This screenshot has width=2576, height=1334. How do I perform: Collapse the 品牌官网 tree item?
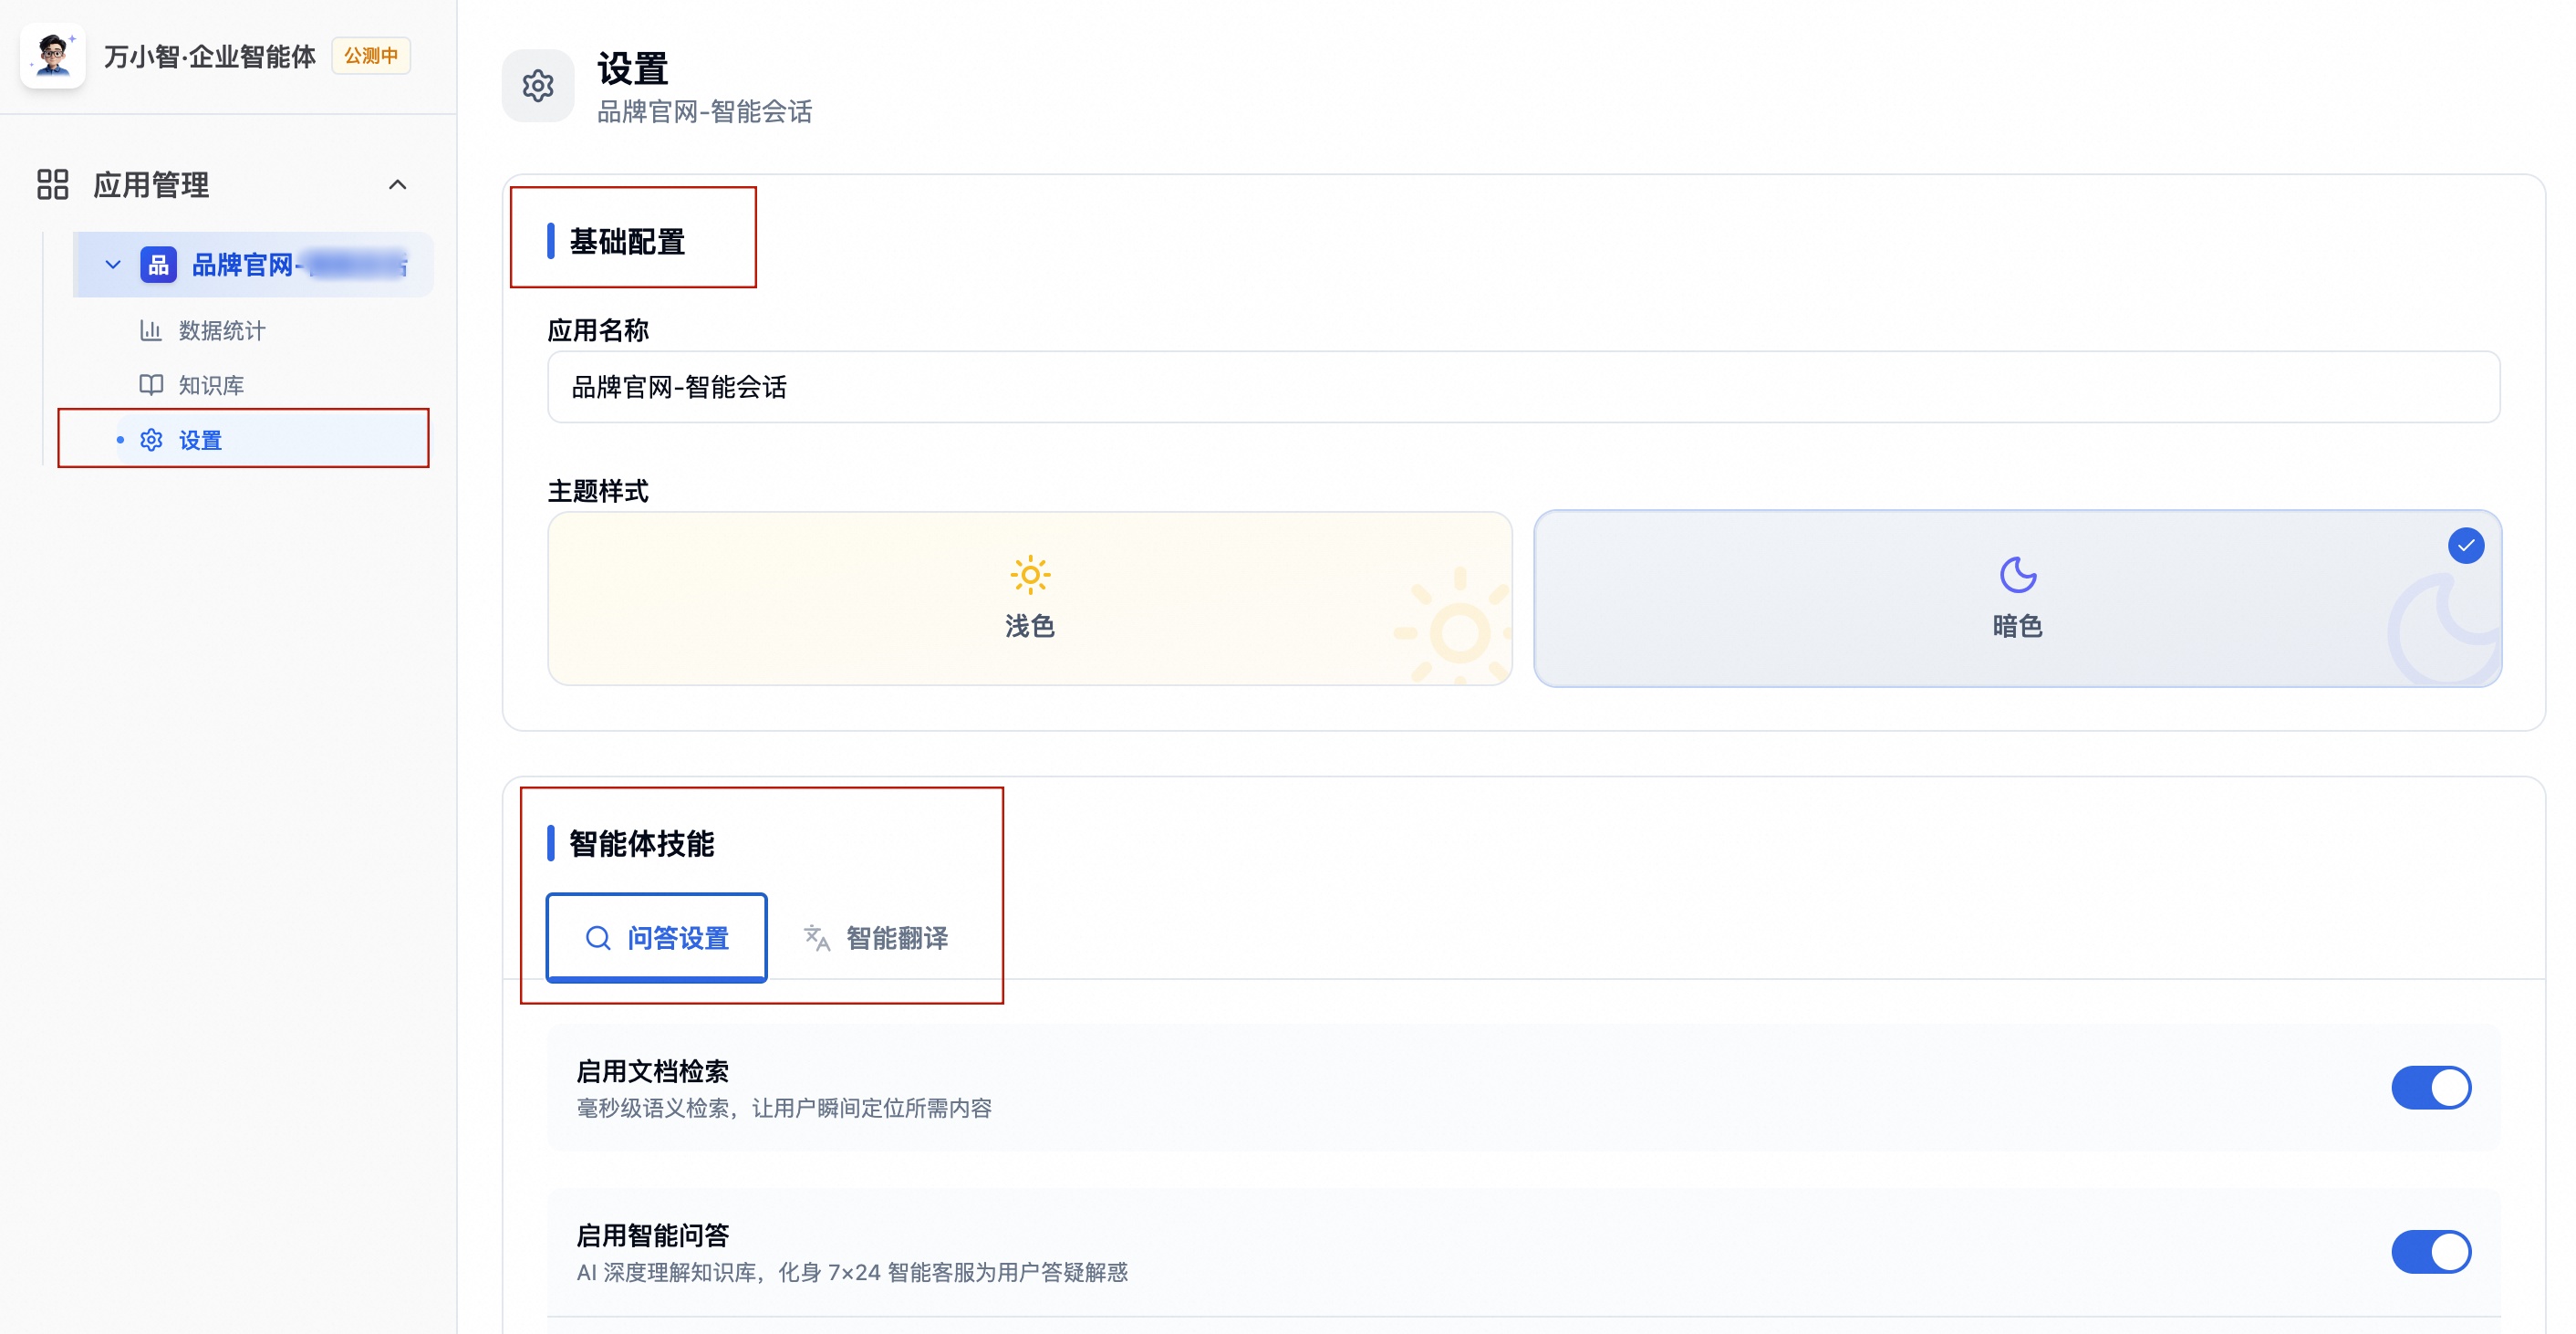coord(112,264)
